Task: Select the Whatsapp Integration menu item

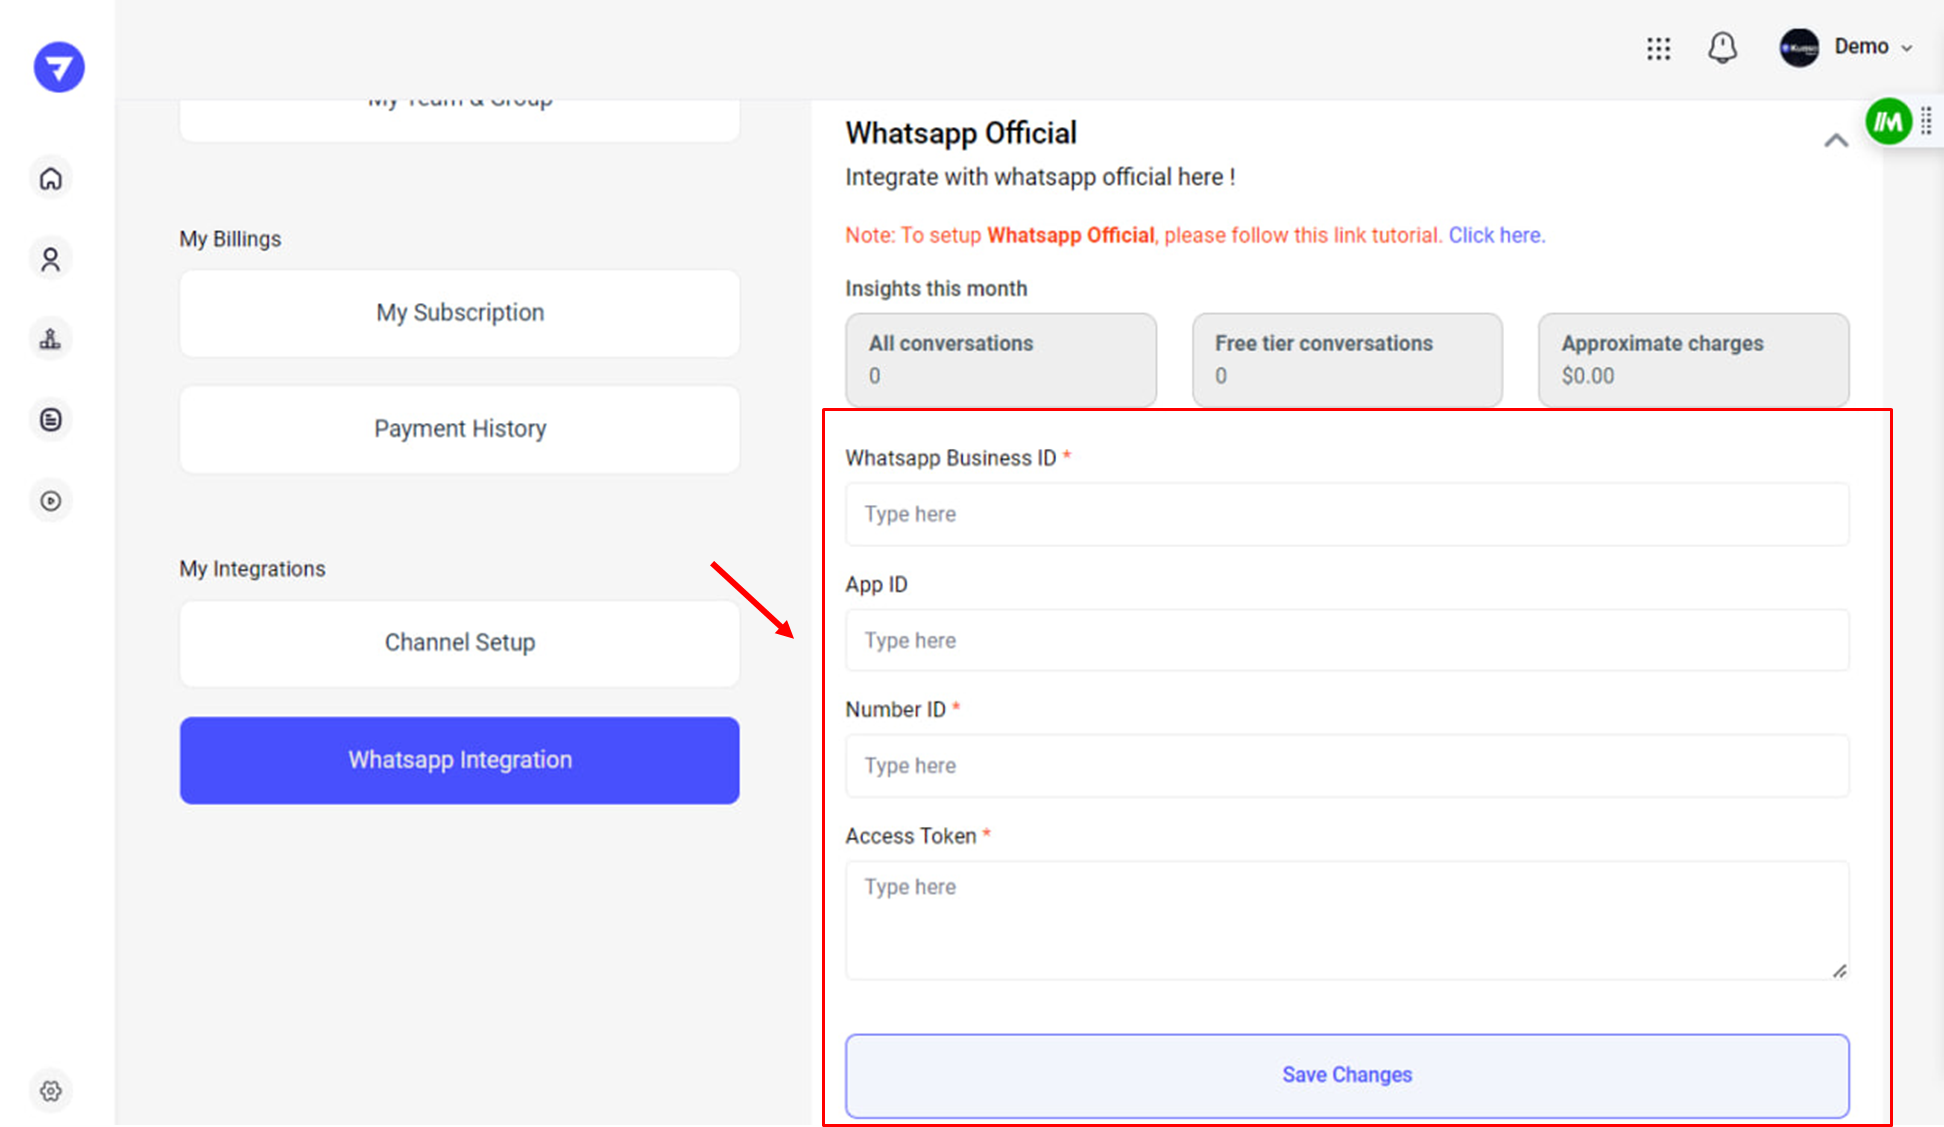Action: pos(460,760)
